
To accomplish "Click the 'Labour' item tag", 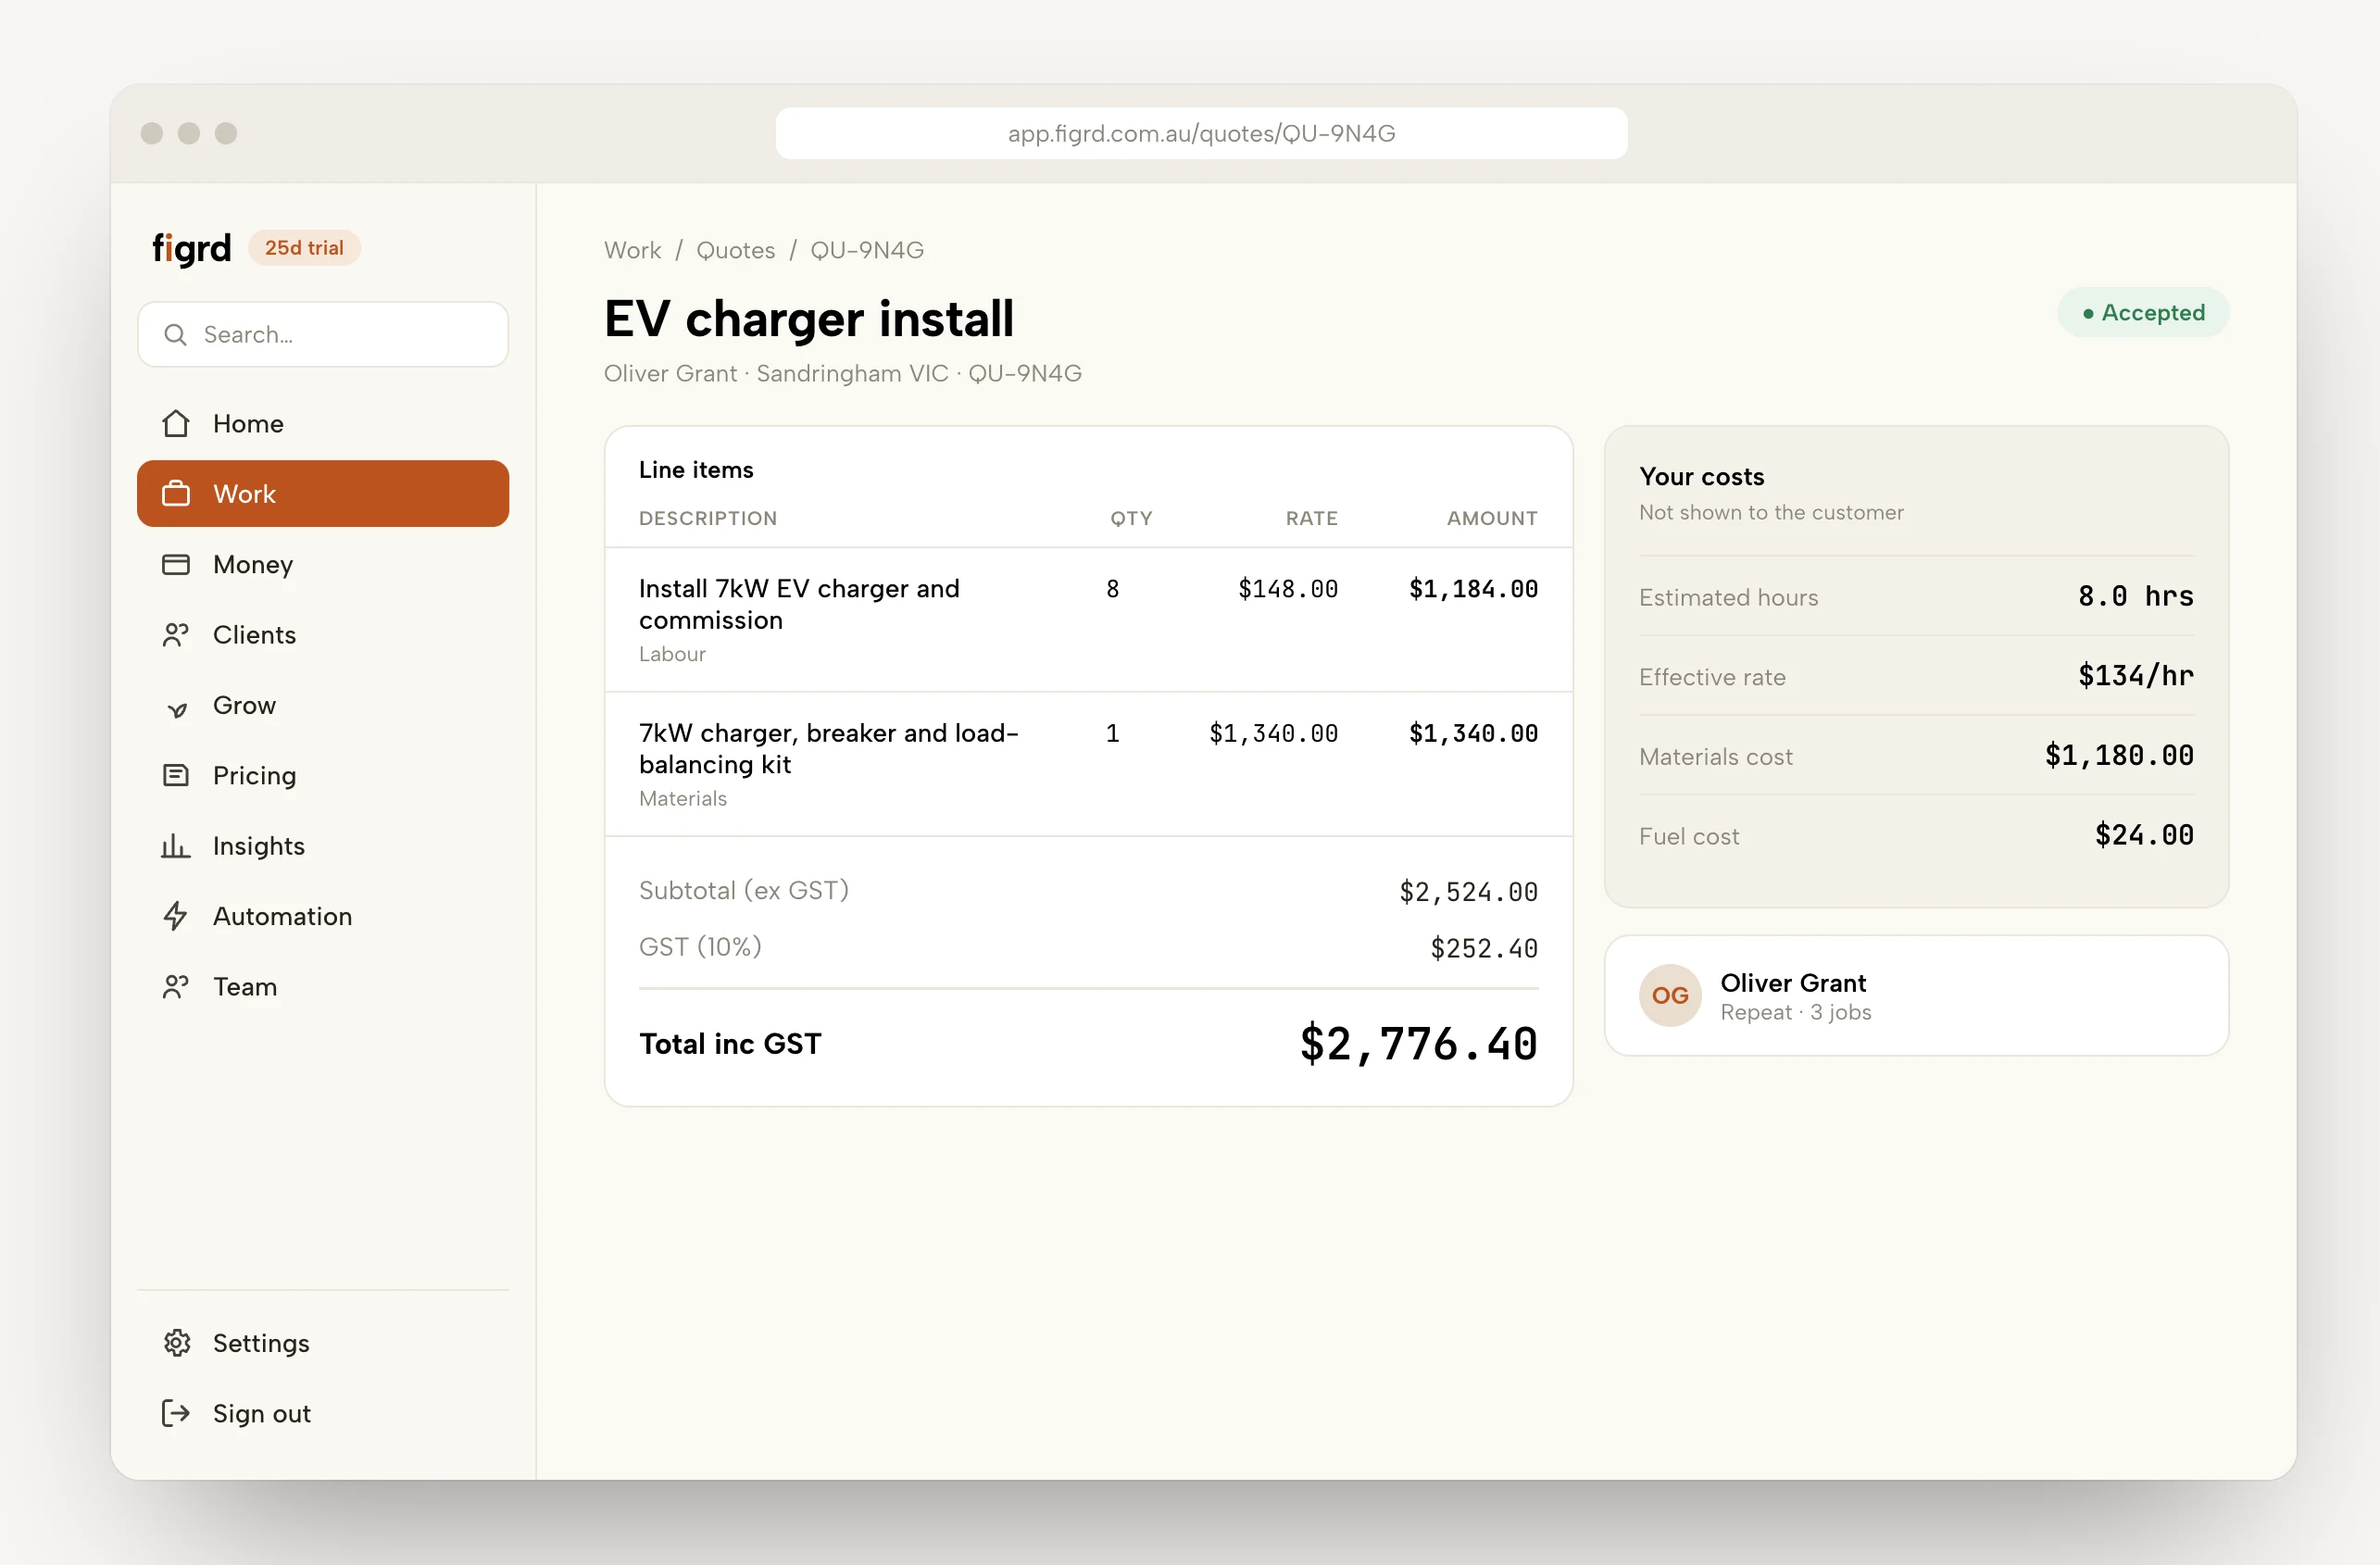I will (x=672, y=654).
